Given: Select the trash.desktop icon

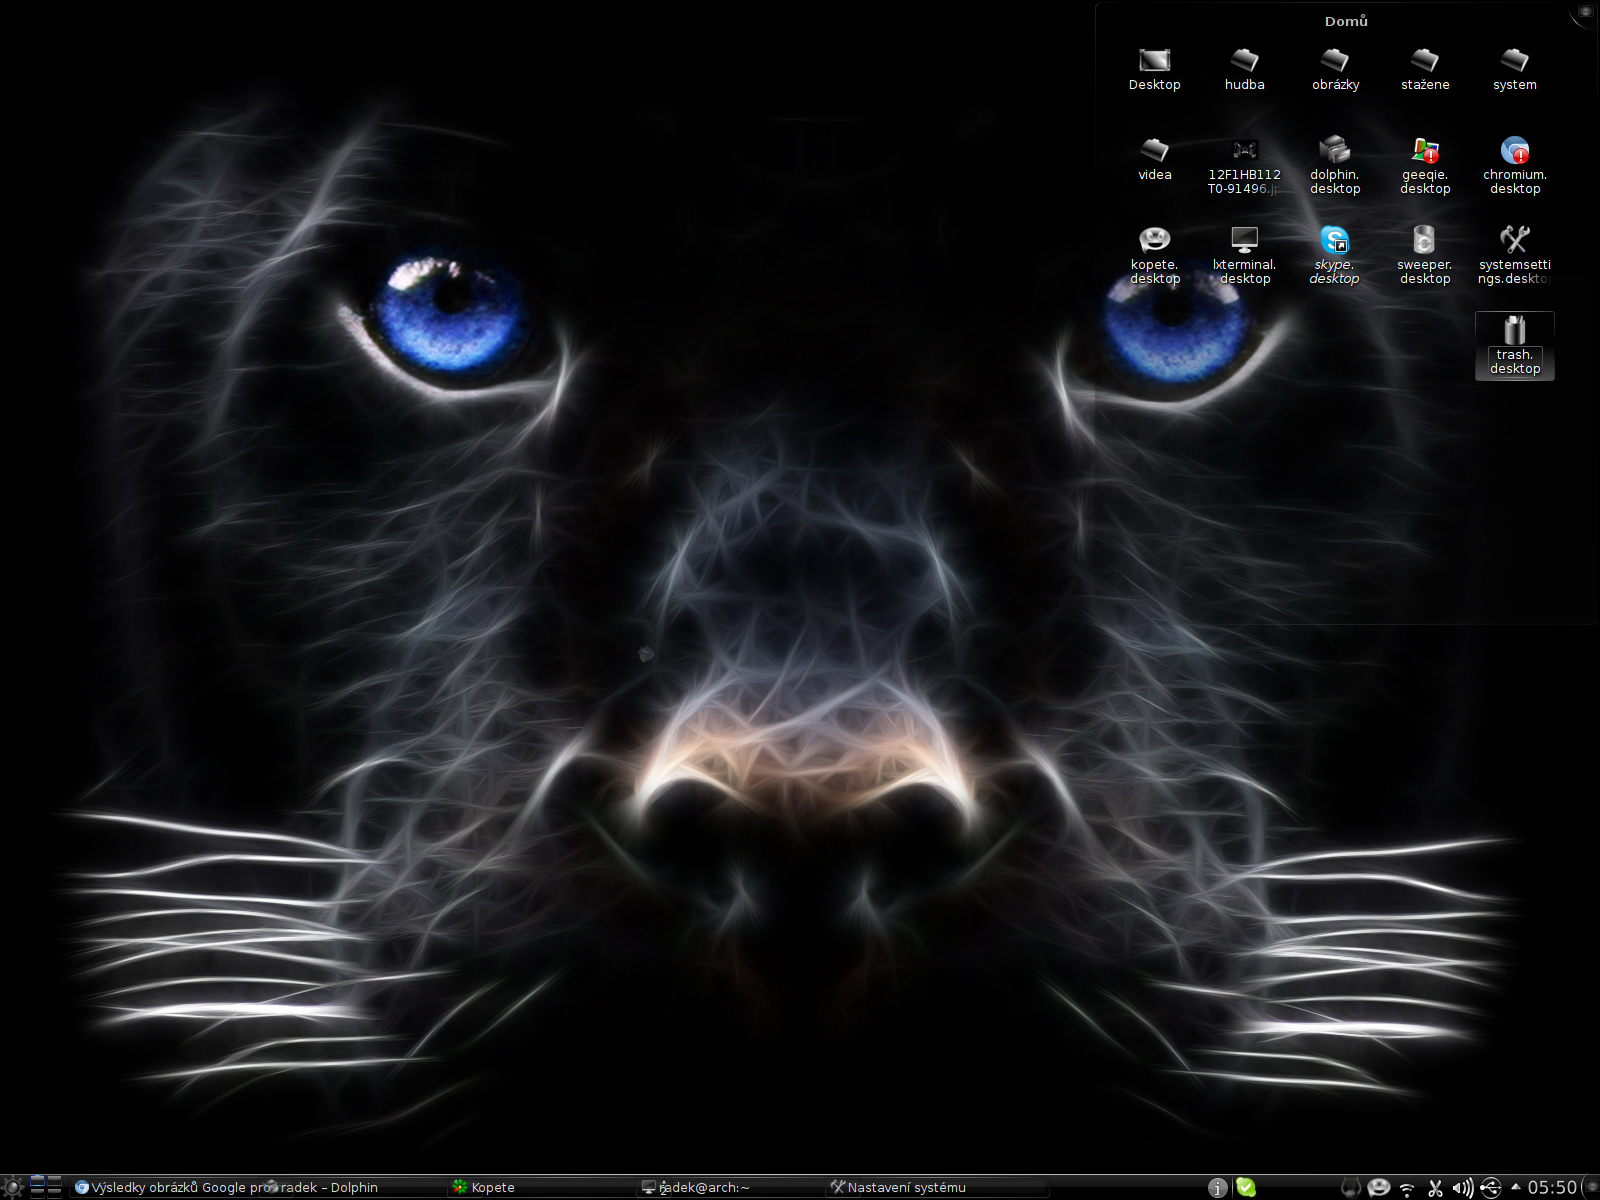Looking at the screenshot, I should click(1515, 346).
